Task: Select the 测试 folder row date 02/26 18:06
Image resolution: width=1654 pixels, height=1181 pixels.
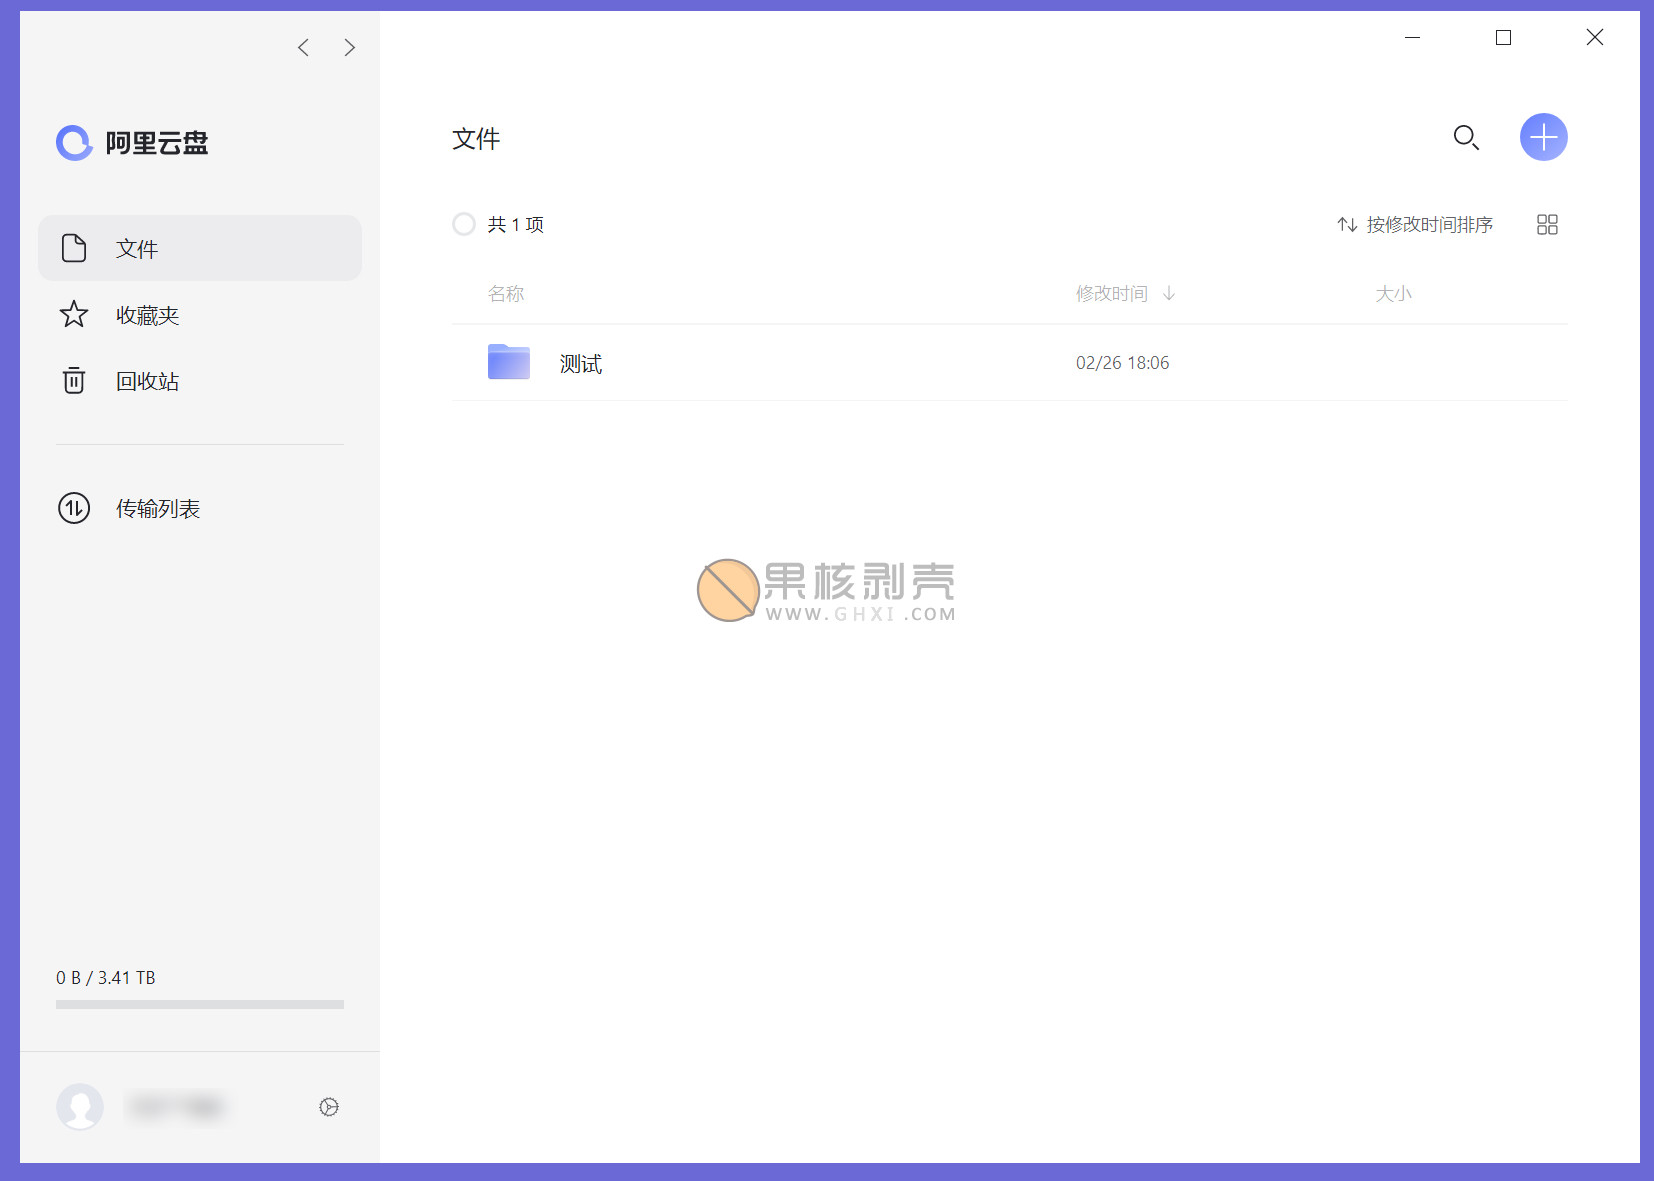Action: tap(1122, 363)
